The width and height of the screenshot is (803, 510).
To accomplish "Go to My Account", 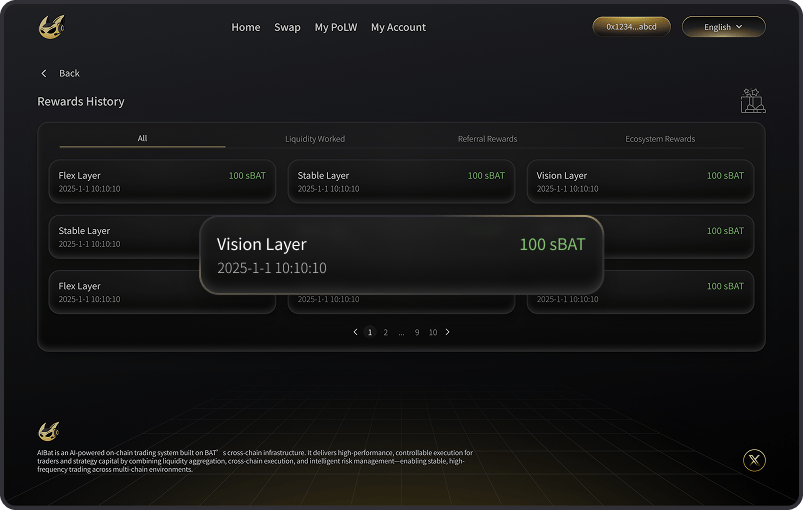I will (x=398, y=28).
